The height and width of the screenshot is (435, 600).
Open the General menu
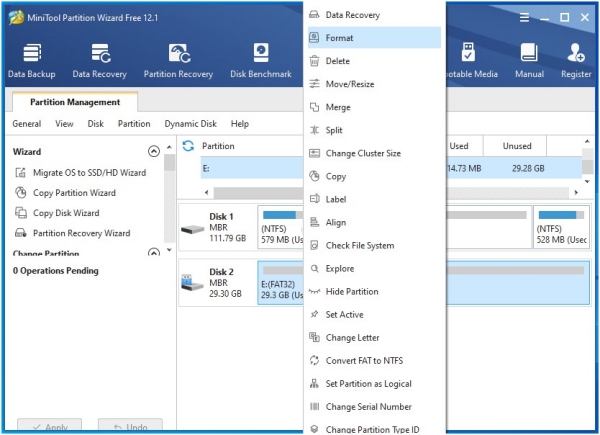(27, 124)
